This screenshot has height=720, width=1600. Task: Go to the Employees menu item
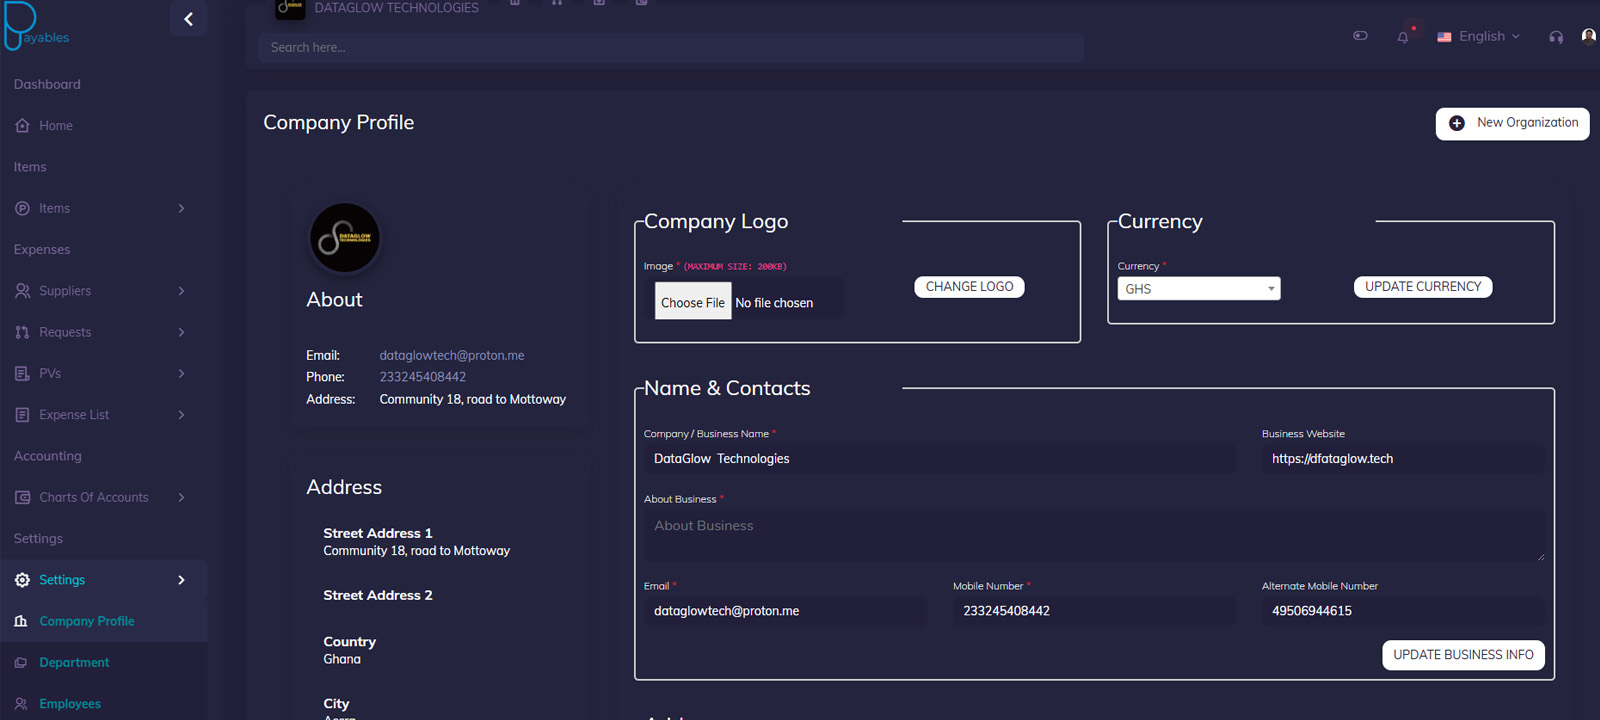point(70,704)
